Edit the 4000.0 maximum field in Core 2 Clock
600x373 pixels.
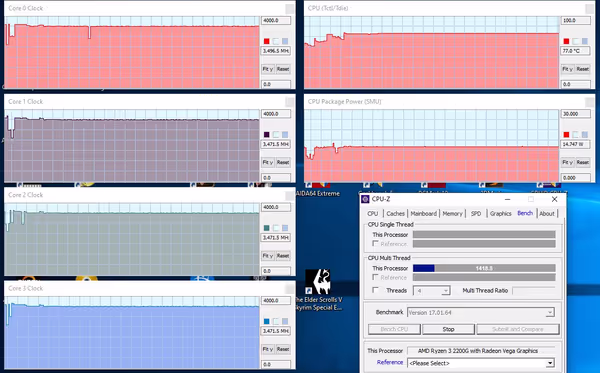click(x=276, y=207)
